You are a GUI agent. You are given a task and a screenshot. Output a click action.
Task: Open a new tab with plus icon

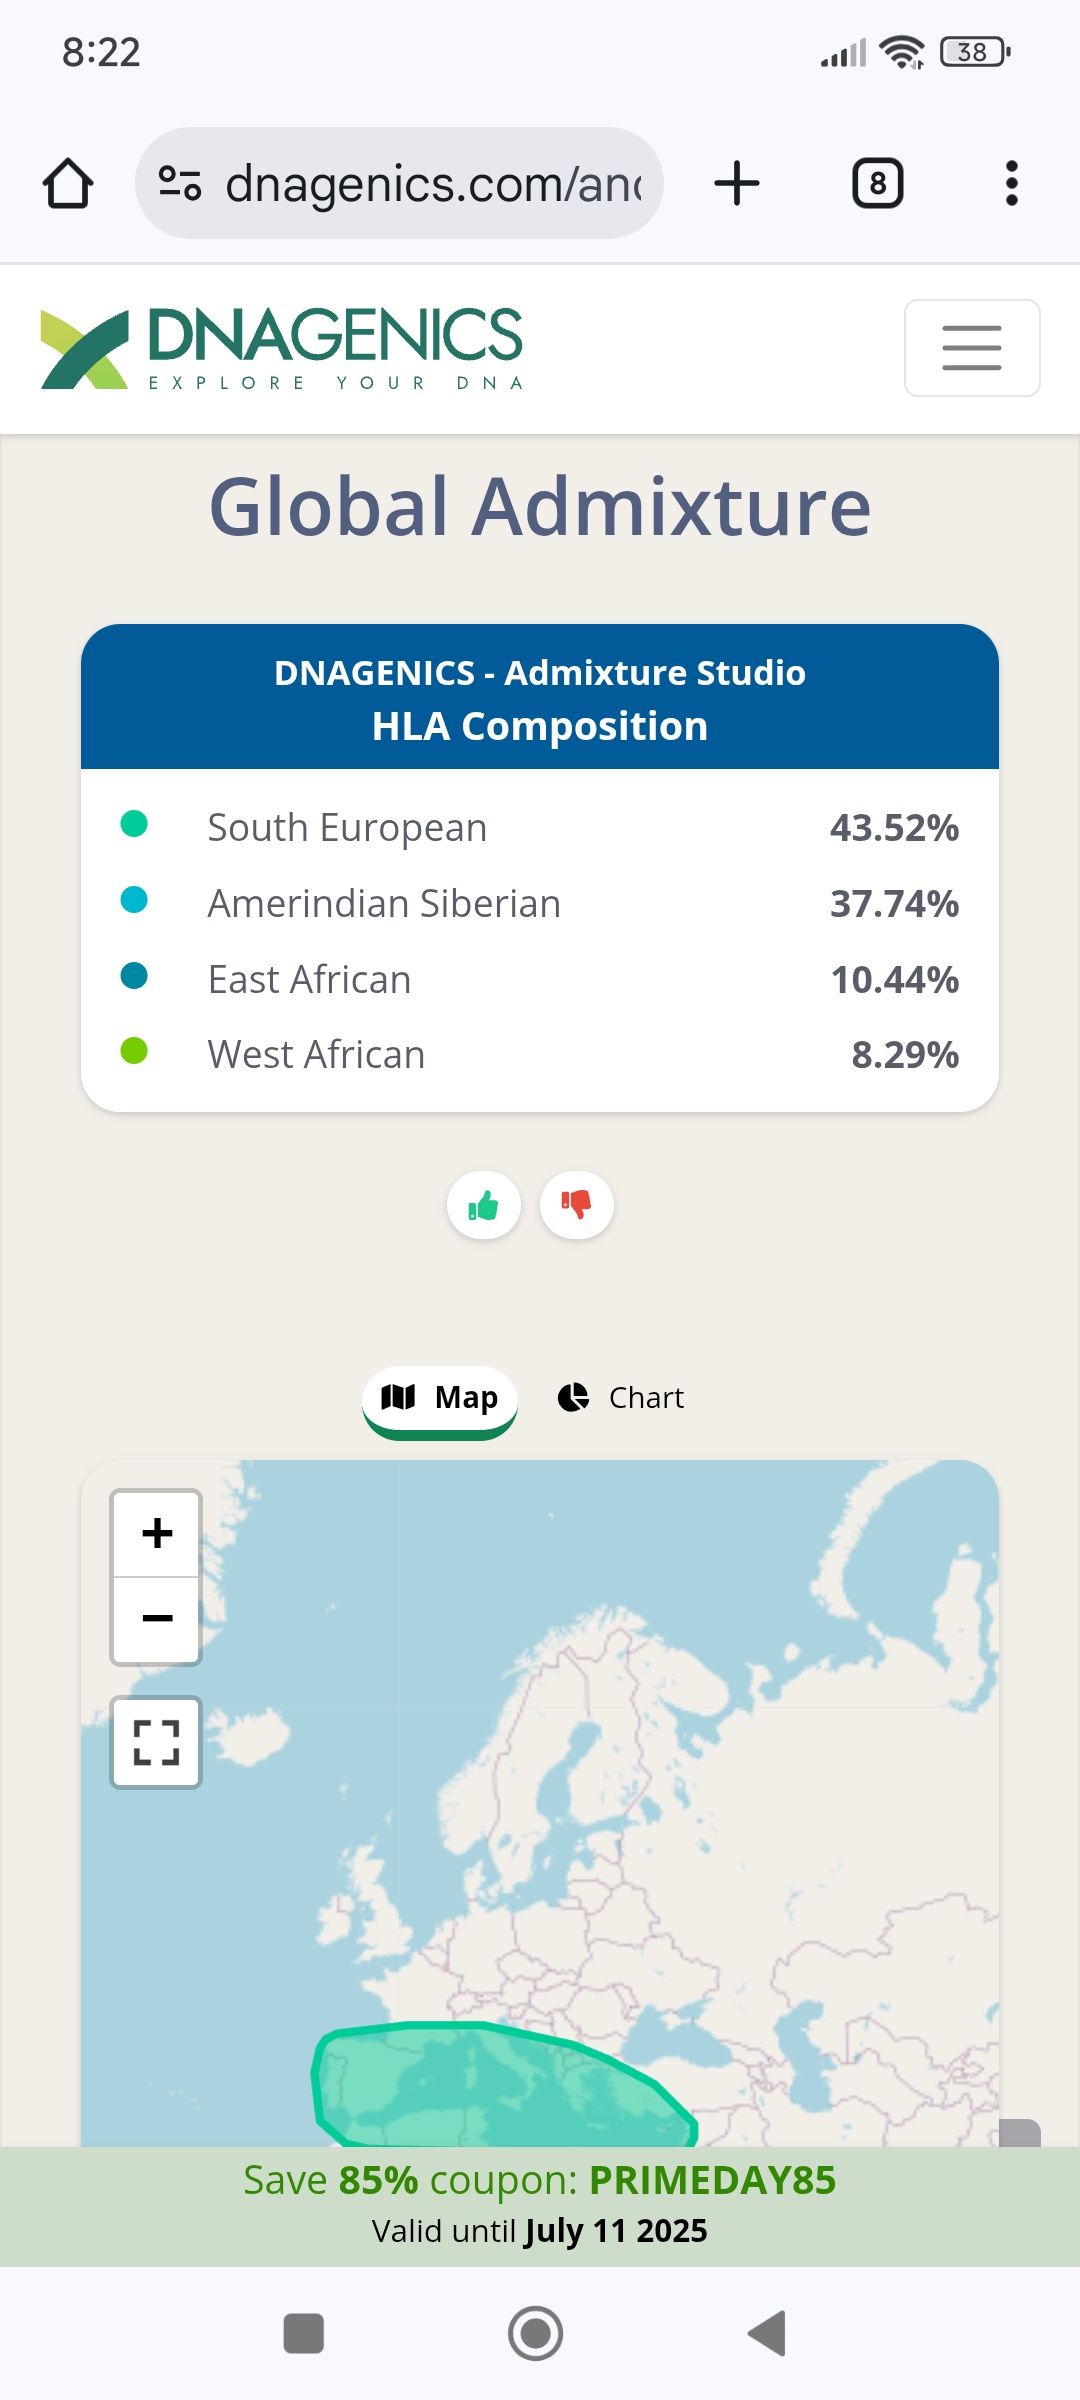point(737,184)
